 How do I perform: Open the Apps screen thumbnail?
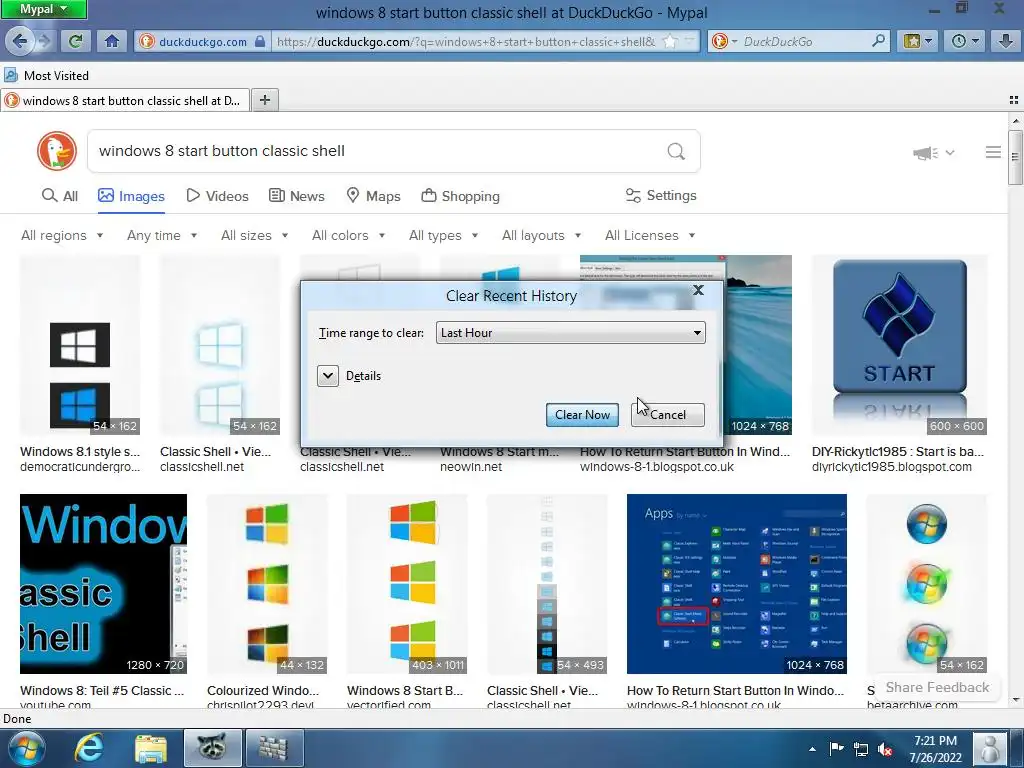pyautogui.click(x=737, y=584)
